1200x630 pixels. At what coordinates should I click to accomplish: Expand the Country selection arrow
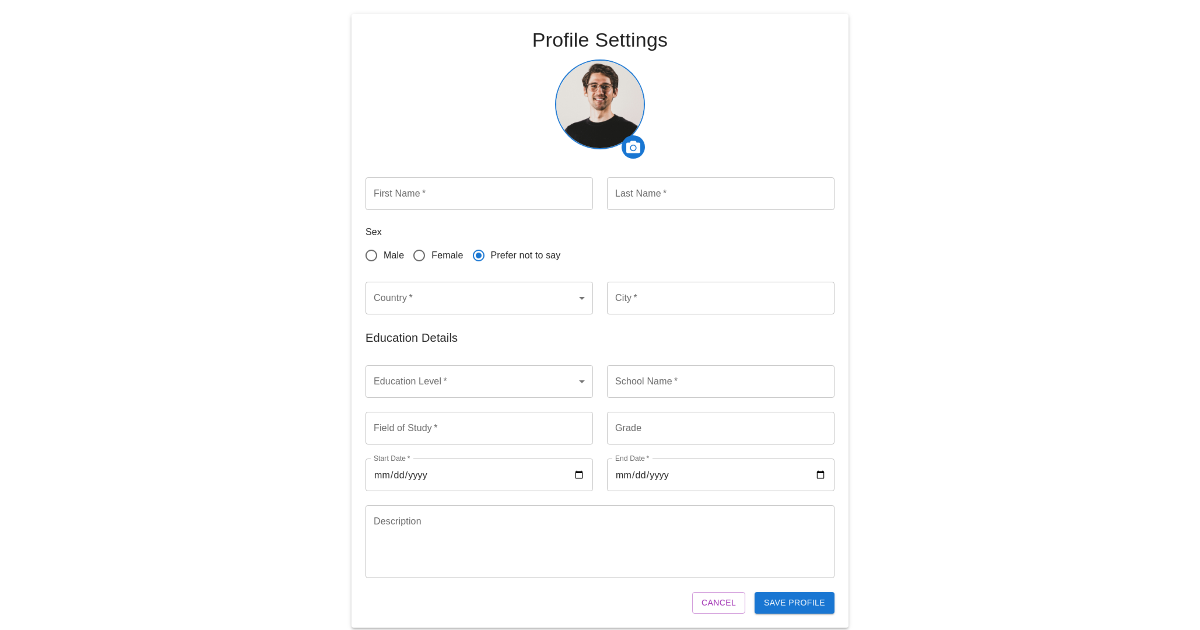[x=581, y=298]
